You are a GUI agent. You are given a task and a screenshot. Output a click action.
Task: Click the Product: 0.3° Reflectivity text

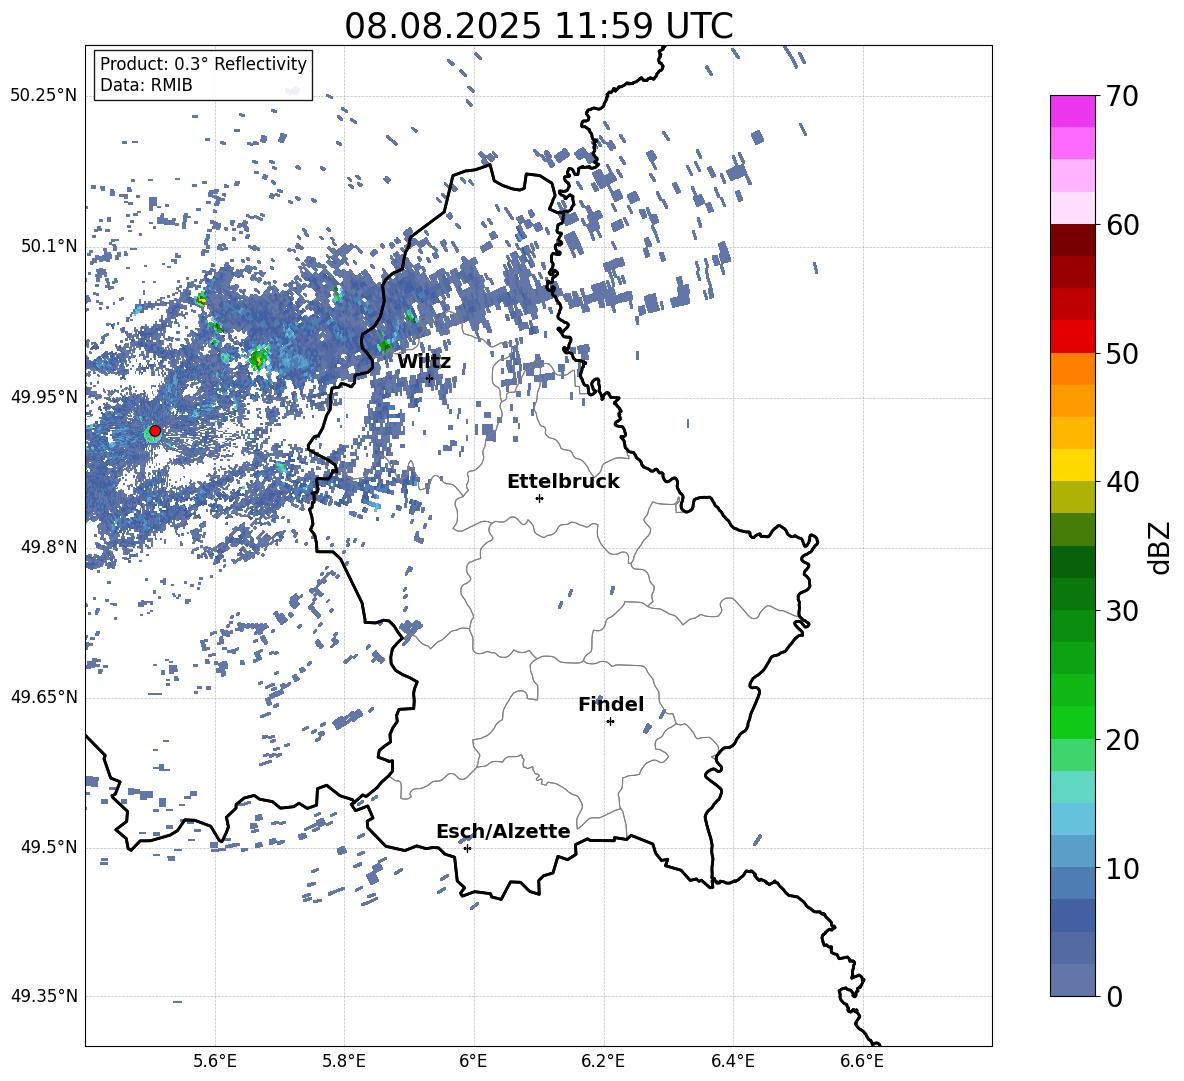coord(203,64)
